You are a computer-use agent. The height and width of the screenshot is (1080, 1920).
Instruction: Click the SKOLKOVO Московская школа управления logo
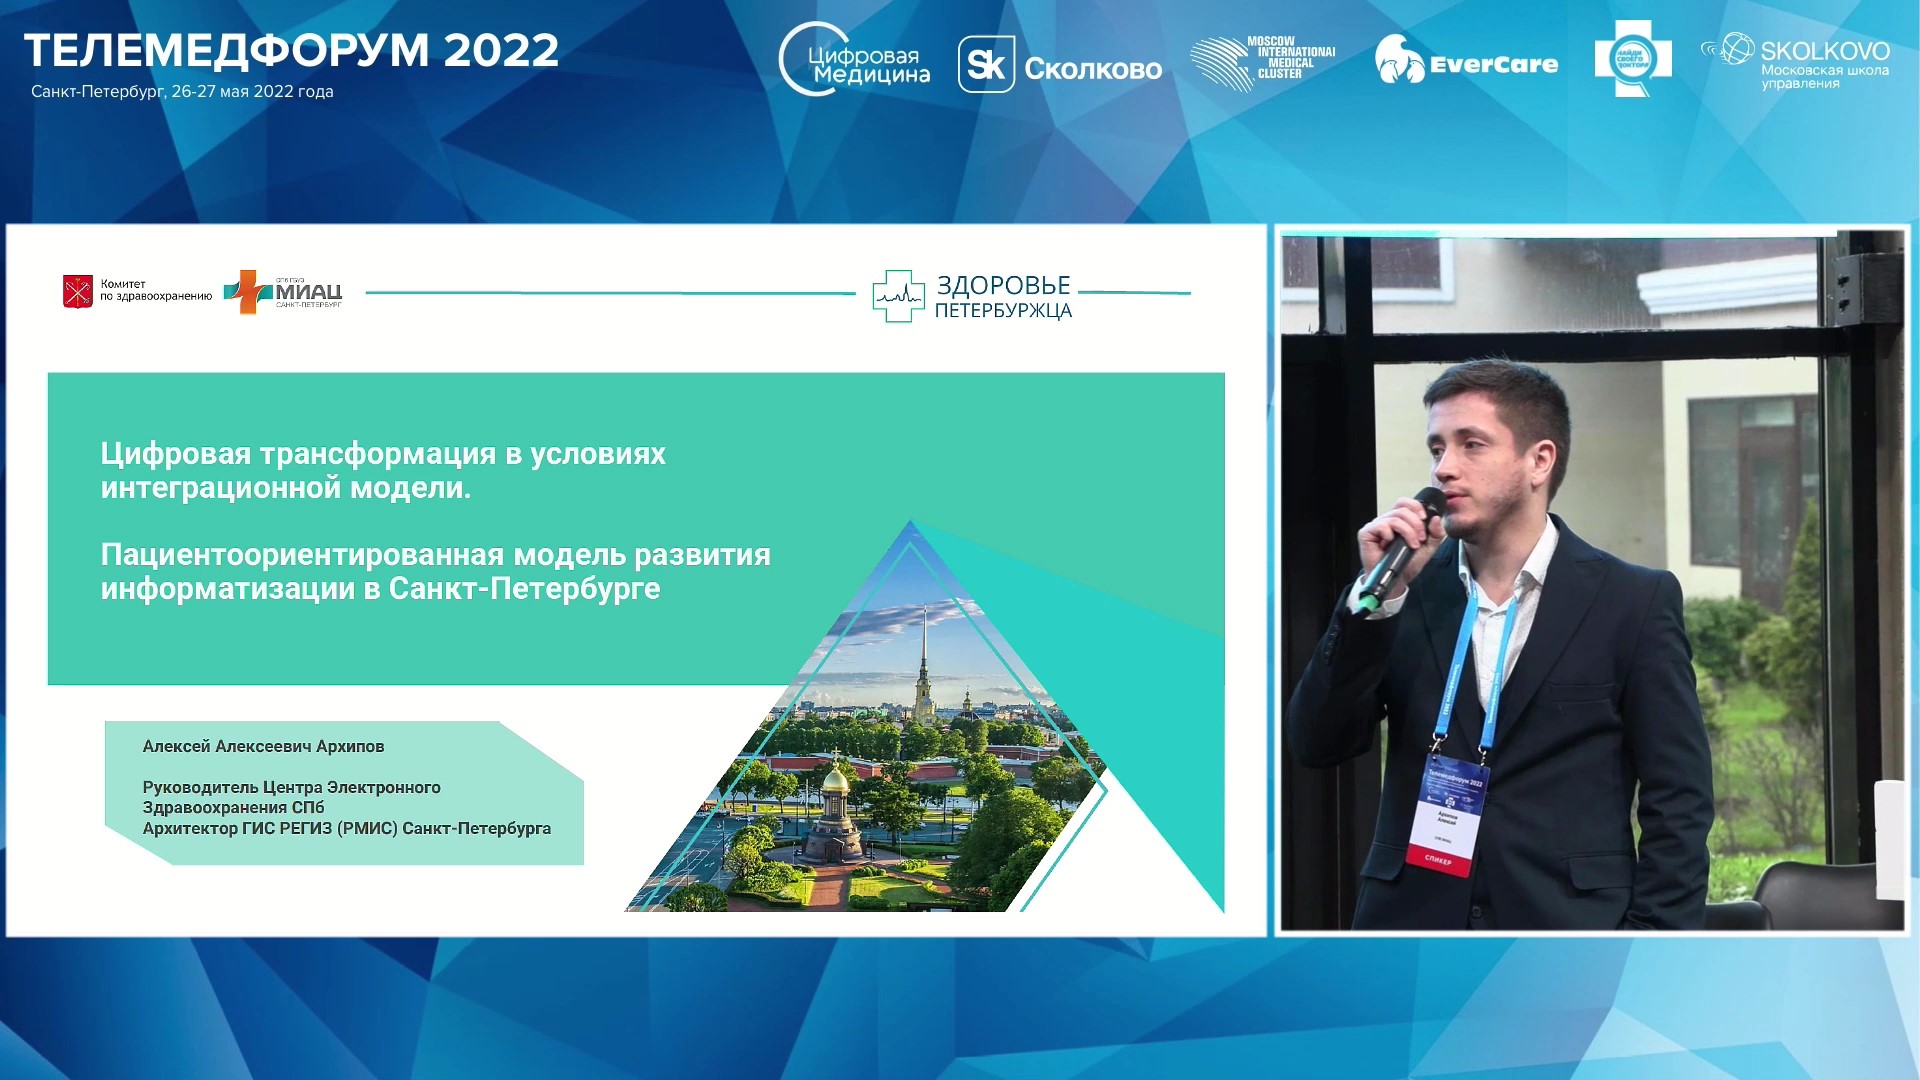pyautogui.click(x=1796, y=62)
